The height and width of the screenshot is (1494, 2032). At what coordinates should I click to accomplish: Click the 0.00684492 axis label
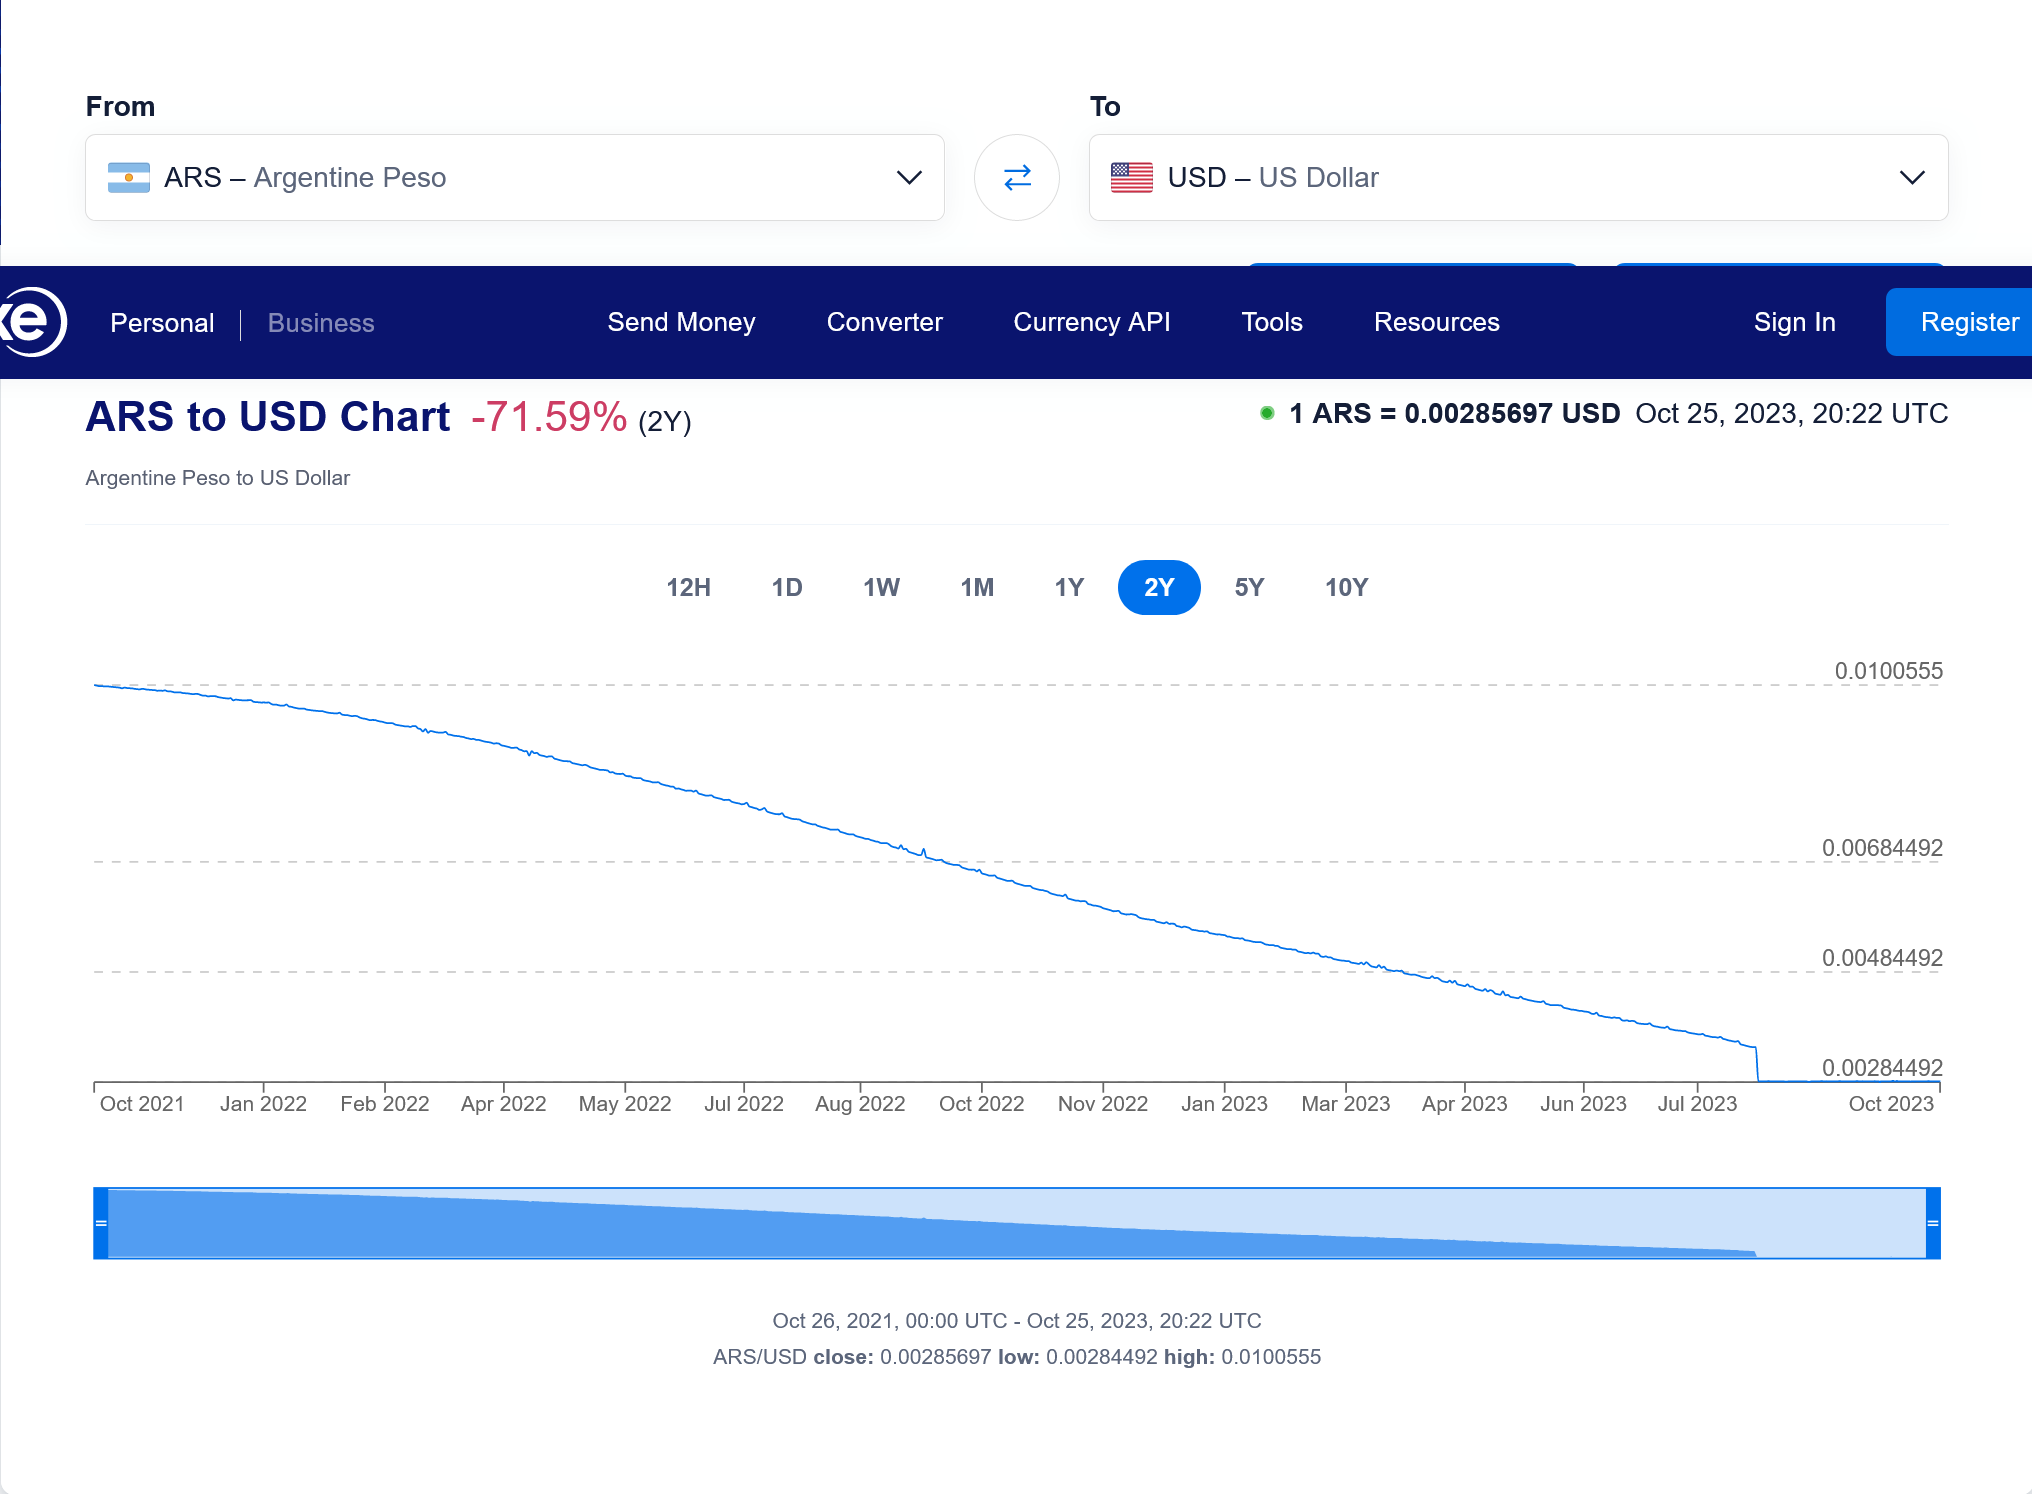coord(1882,848)
